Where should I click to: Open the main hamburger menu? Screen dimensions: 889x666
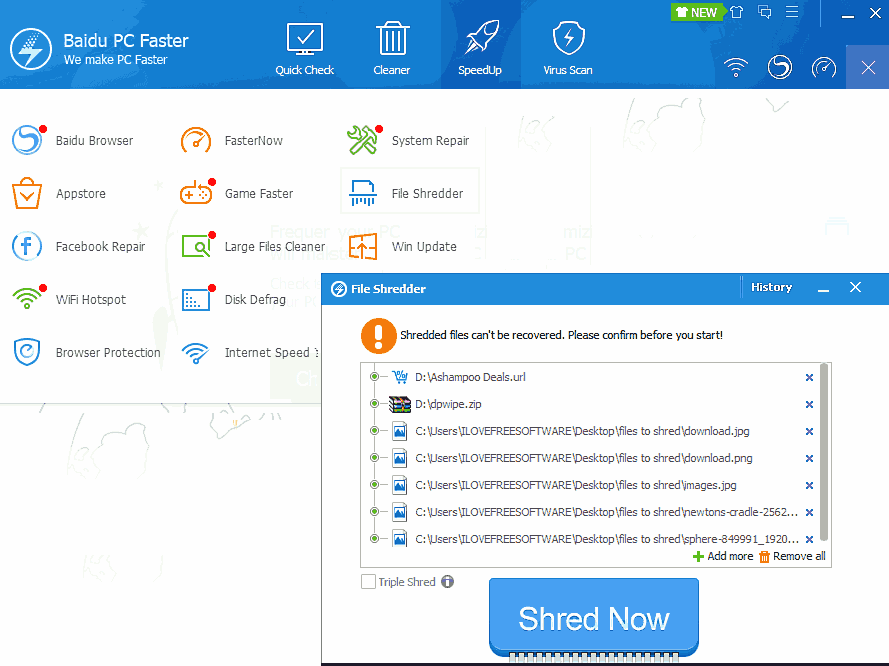[792, 12]
